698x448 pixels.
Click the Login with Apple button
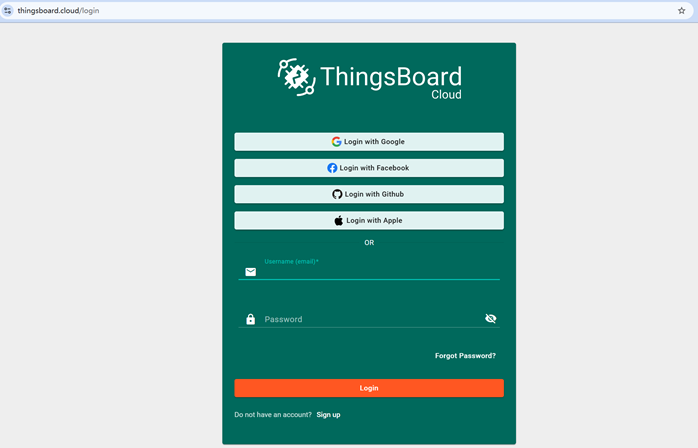(369, 220)
